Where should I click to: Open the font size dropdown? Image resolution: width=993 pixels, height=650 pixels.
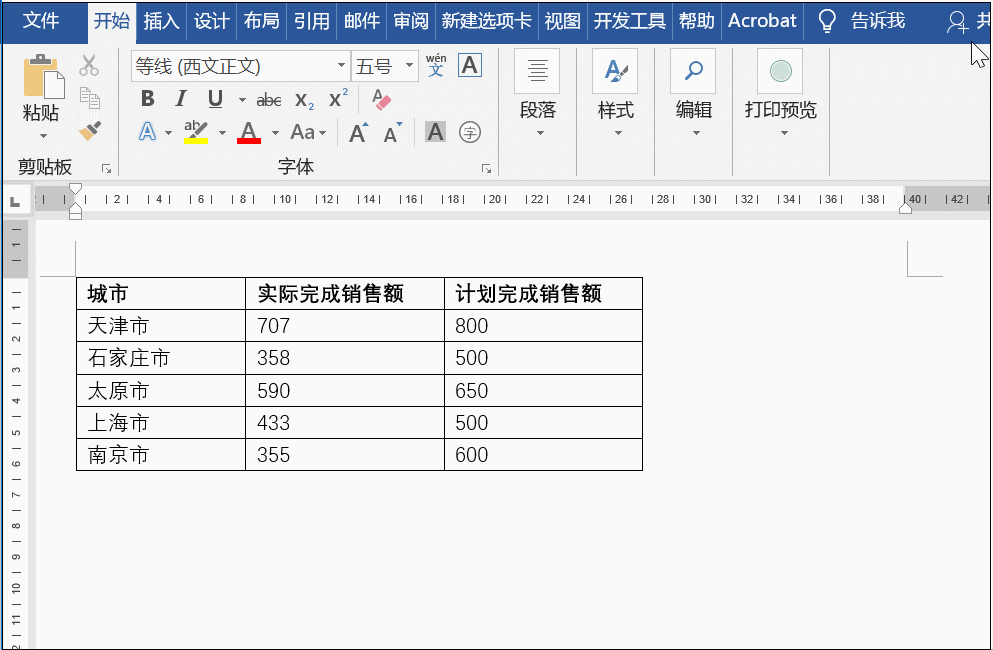[x=409, y=66]
